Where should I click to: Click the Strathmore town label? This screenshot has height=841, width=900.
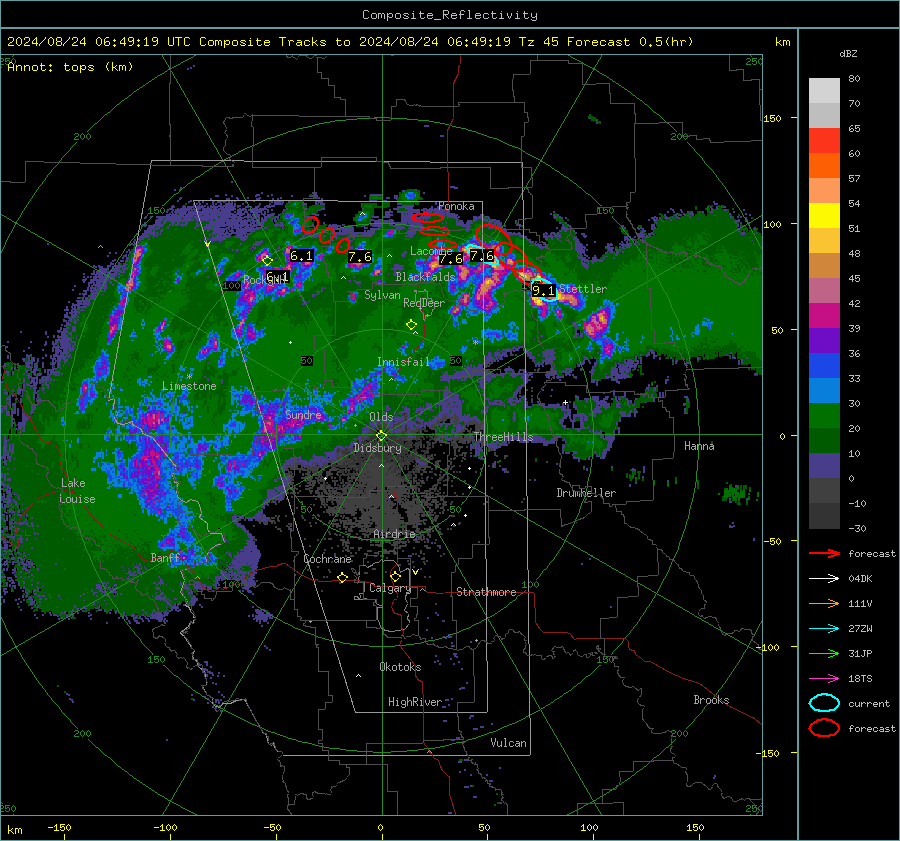tap(486, 592)
